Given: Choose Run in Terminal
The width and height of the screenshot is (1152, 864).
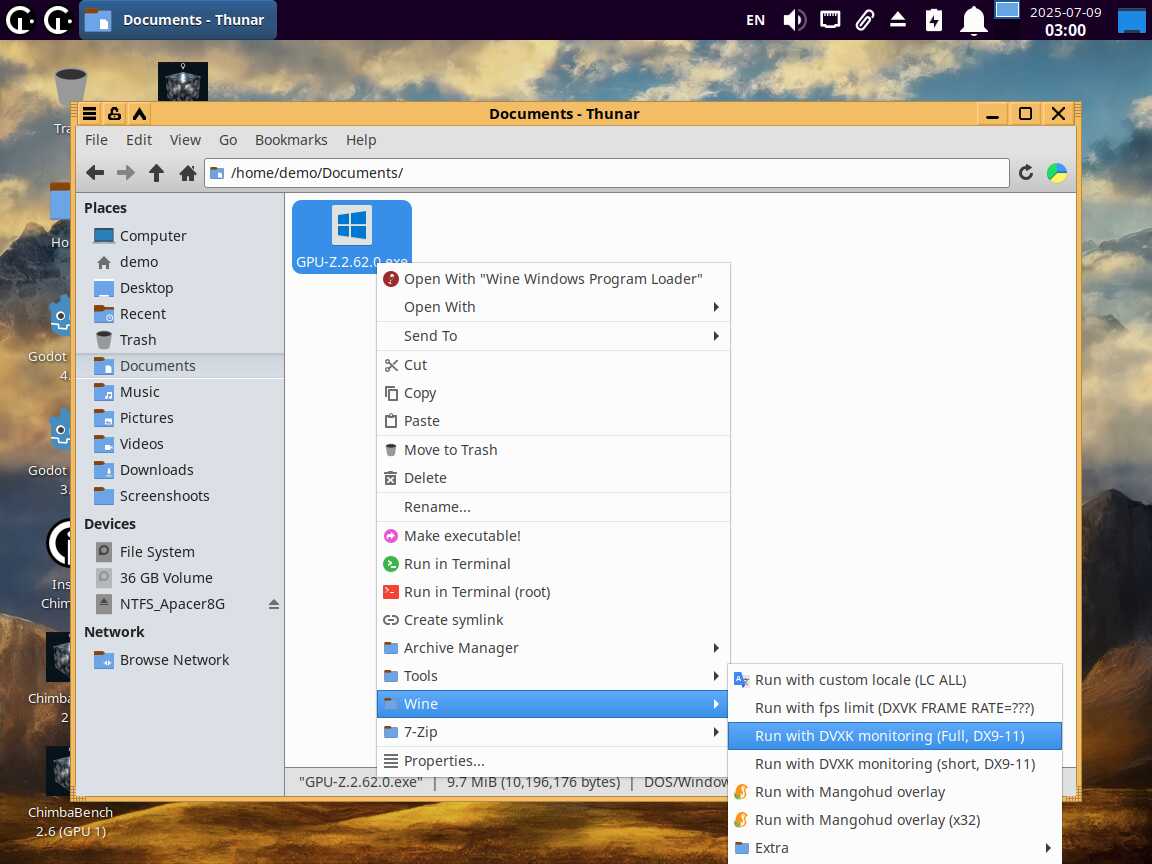Looking at the screenshot, I should (553, 564).
